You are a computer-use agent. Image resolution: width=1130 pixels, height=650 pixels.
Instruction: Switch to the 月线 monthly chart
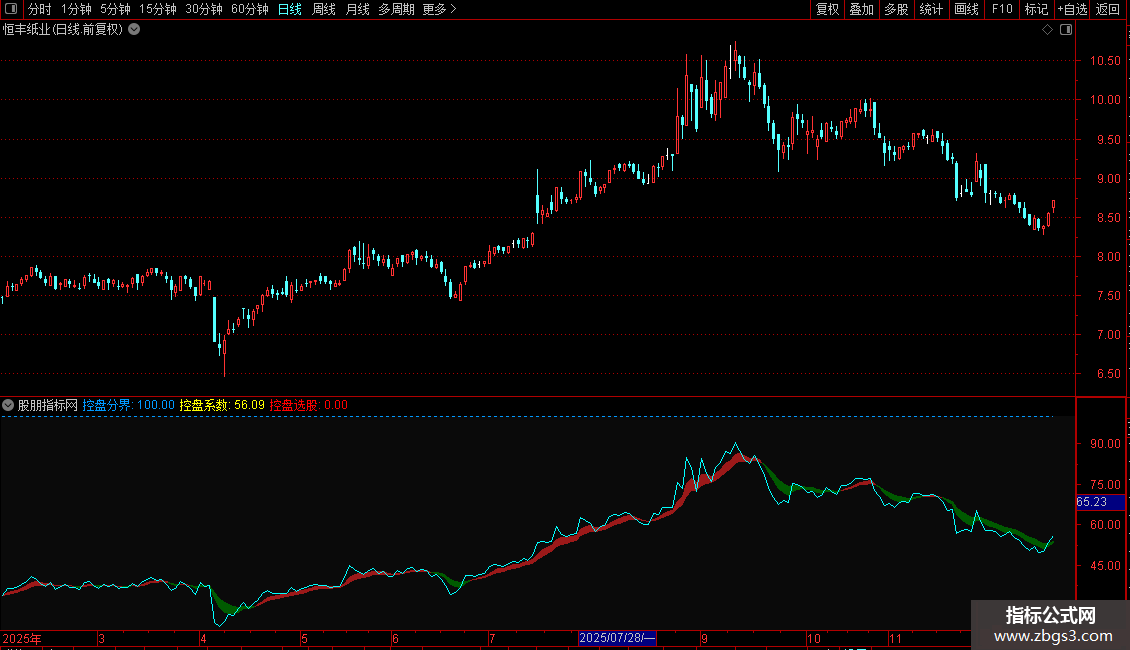357,9
